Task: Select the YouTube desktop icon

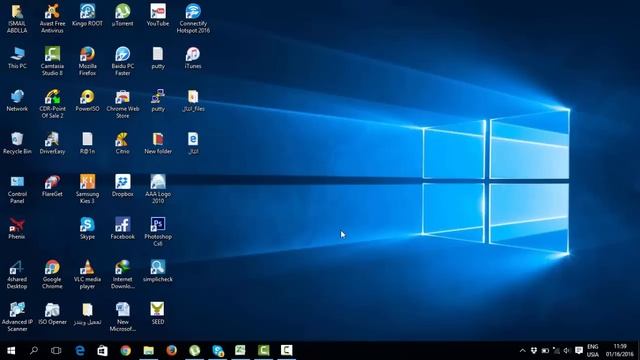Action: pyautogui.click(x=158, y=16)
